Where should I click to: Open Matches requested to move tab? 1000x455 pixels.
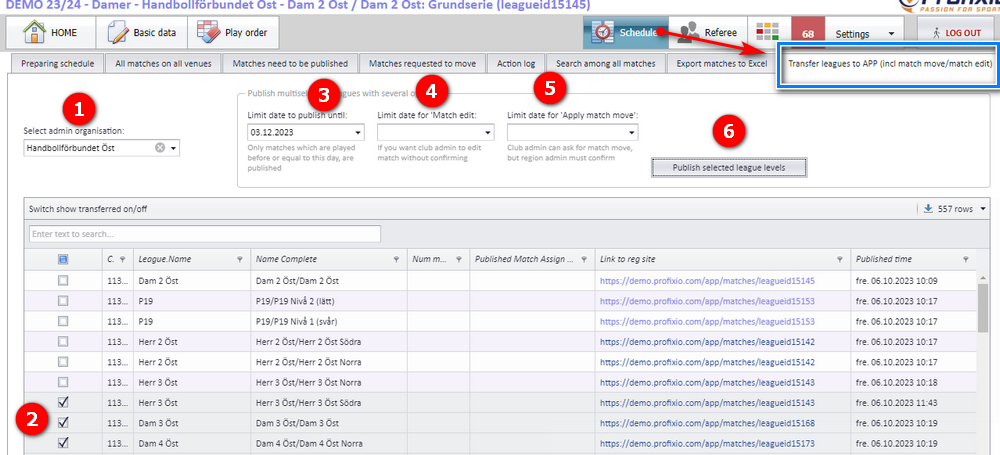[x=423, y=64]
